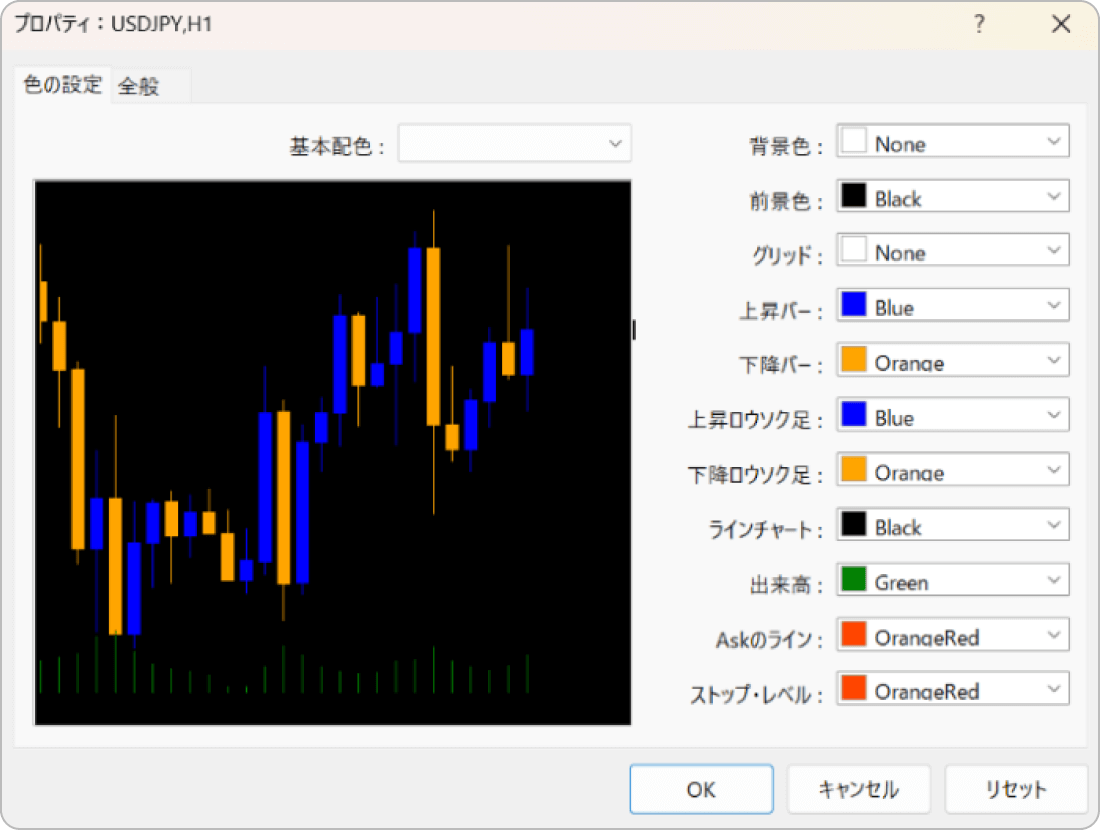Image resolution: width=1100 pixels, height=830 pixels.
Task: Click the 背景色 white color swatch
Action: coord(854,140)
